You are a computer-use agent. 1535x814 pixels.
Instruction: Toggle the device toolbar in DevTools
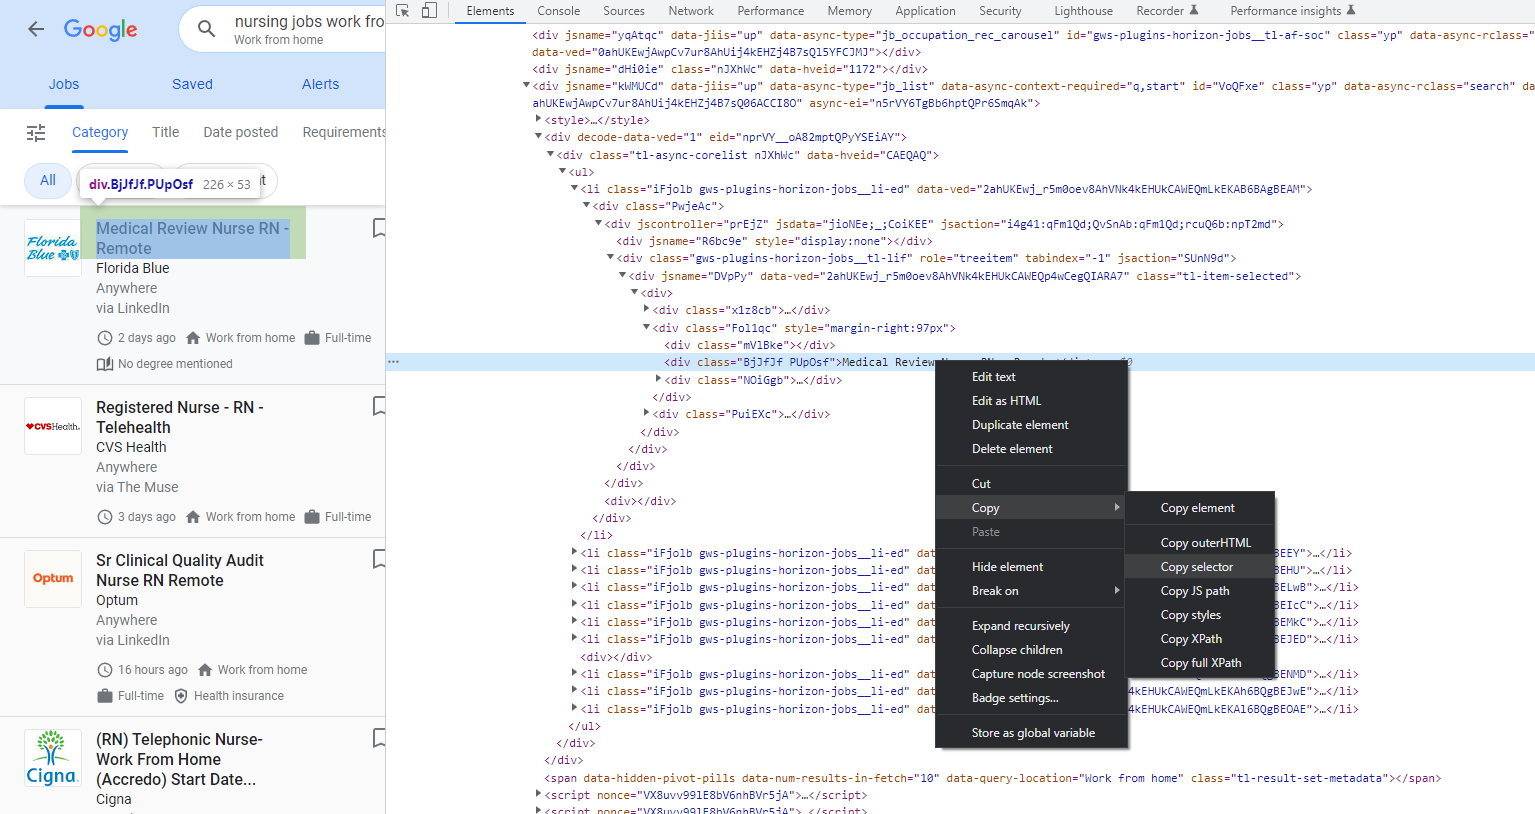point(429,11)
